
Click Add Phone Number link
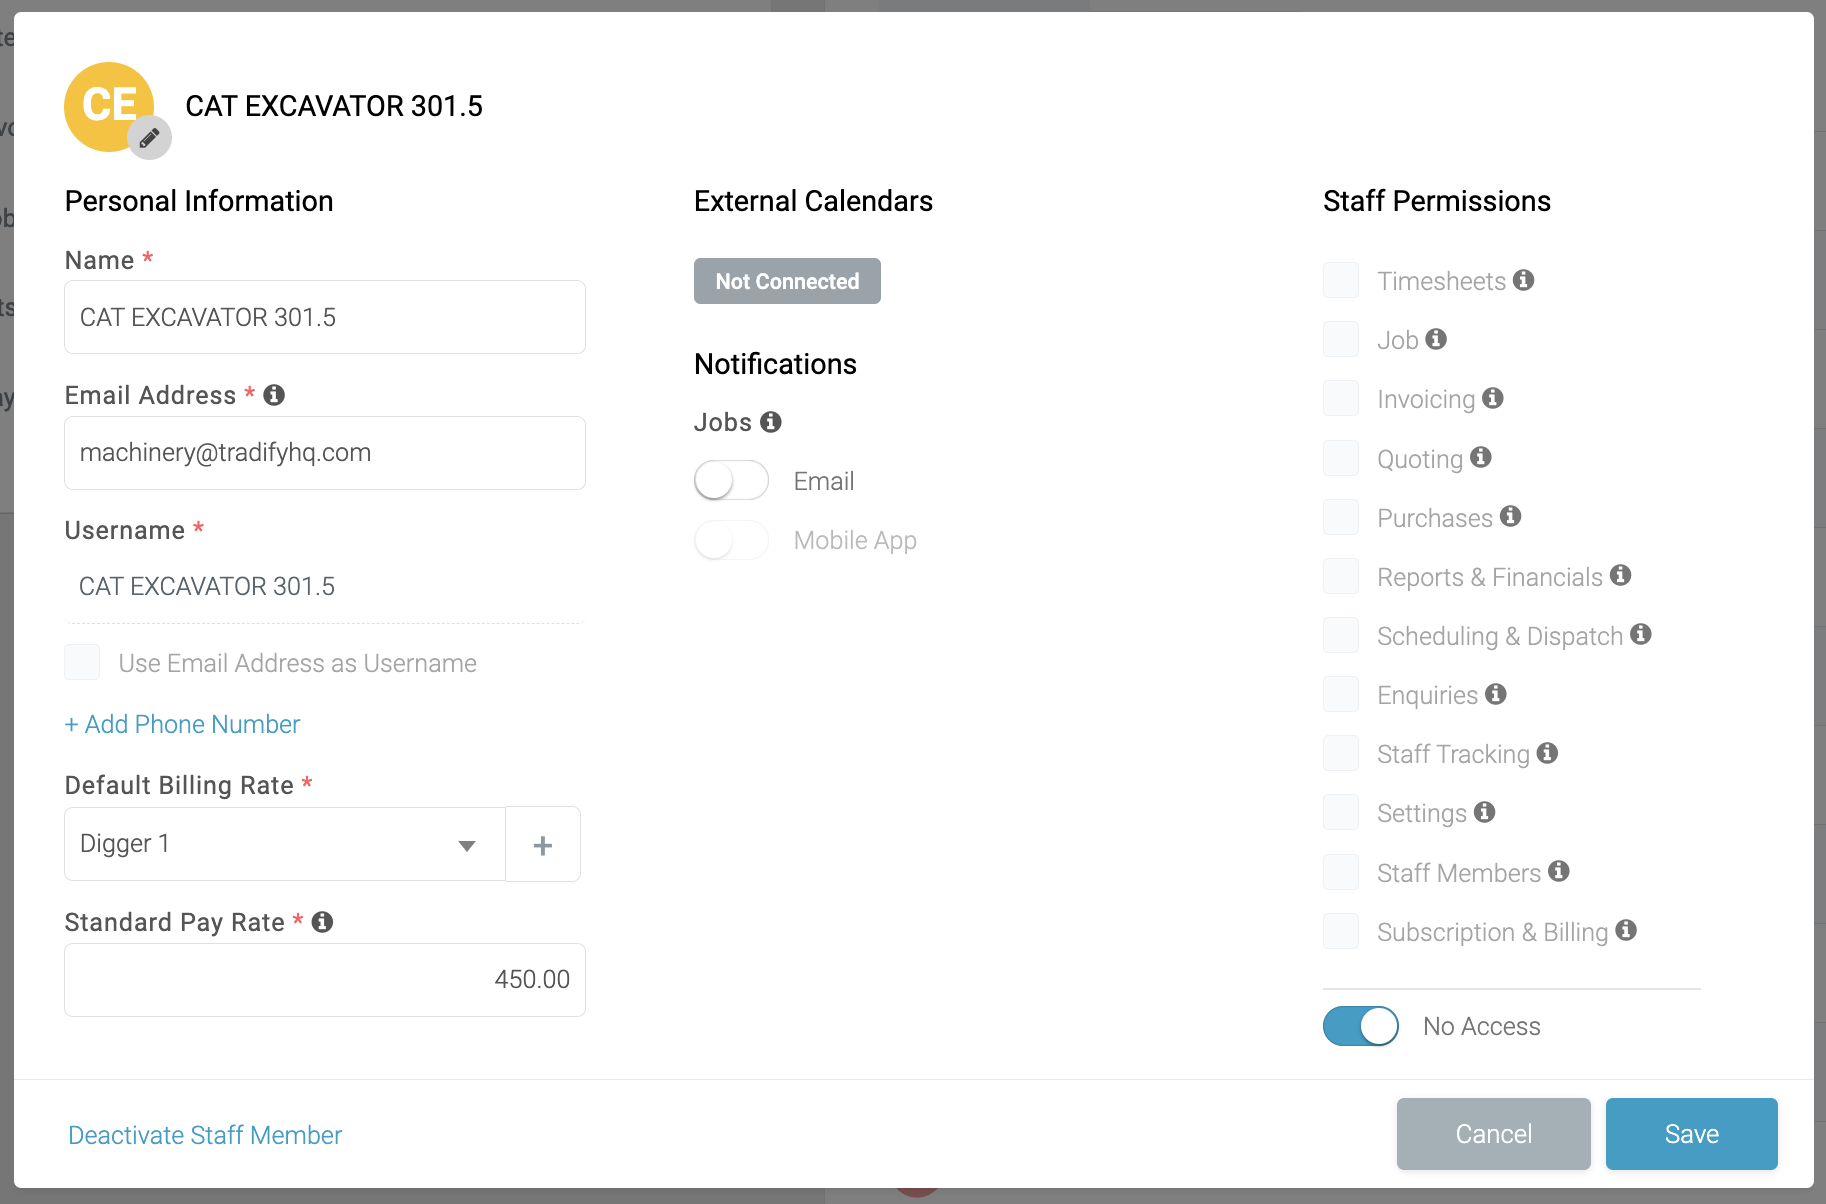point(182,724)
